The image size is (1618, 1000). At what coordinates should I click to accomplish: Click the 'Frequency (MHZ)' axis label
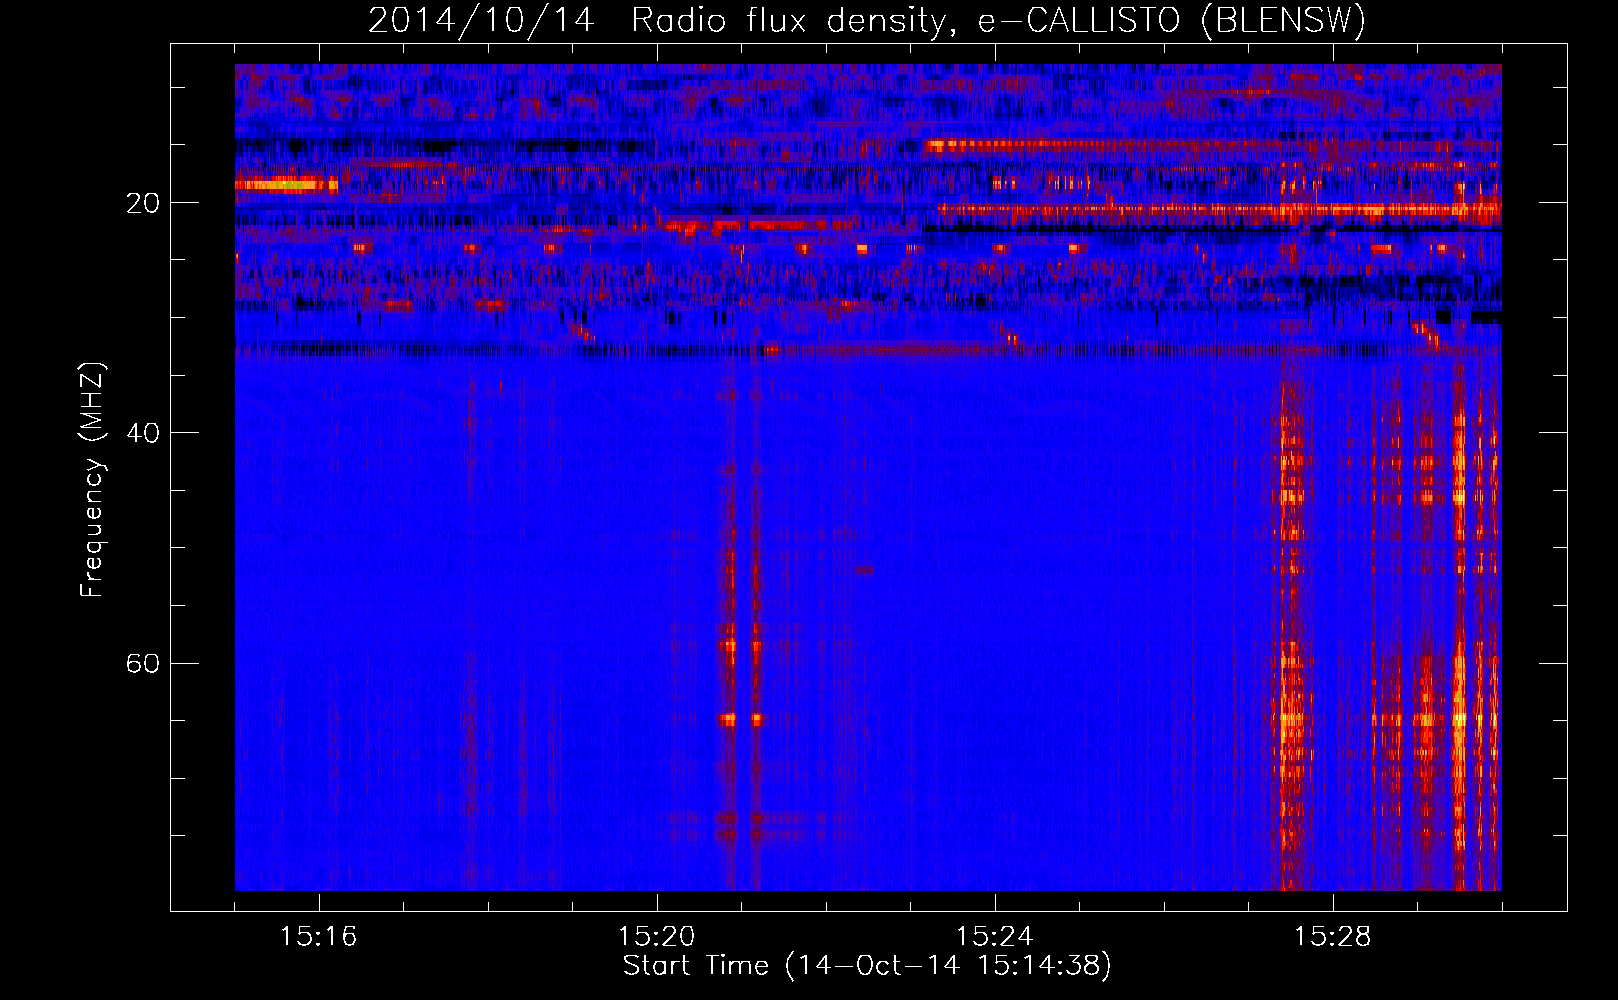click(x=92, y=480)
